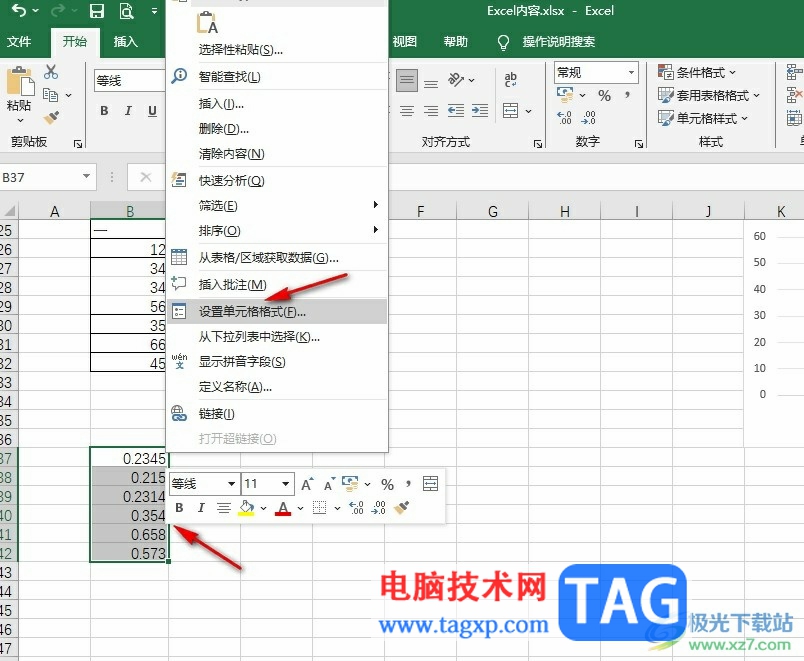Screen dimensions: 804x661
Task: Select column G header
Action: pos(493,211)
